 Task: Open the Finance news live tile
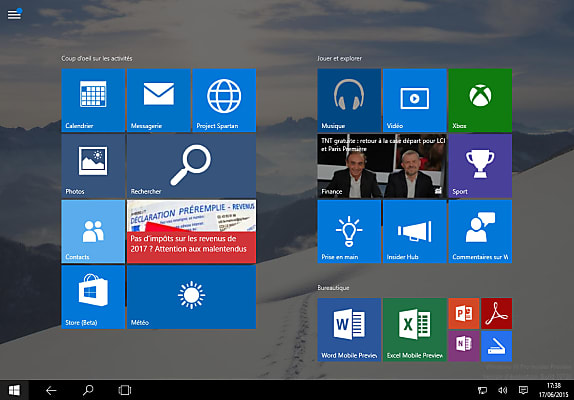pos(382,166)
